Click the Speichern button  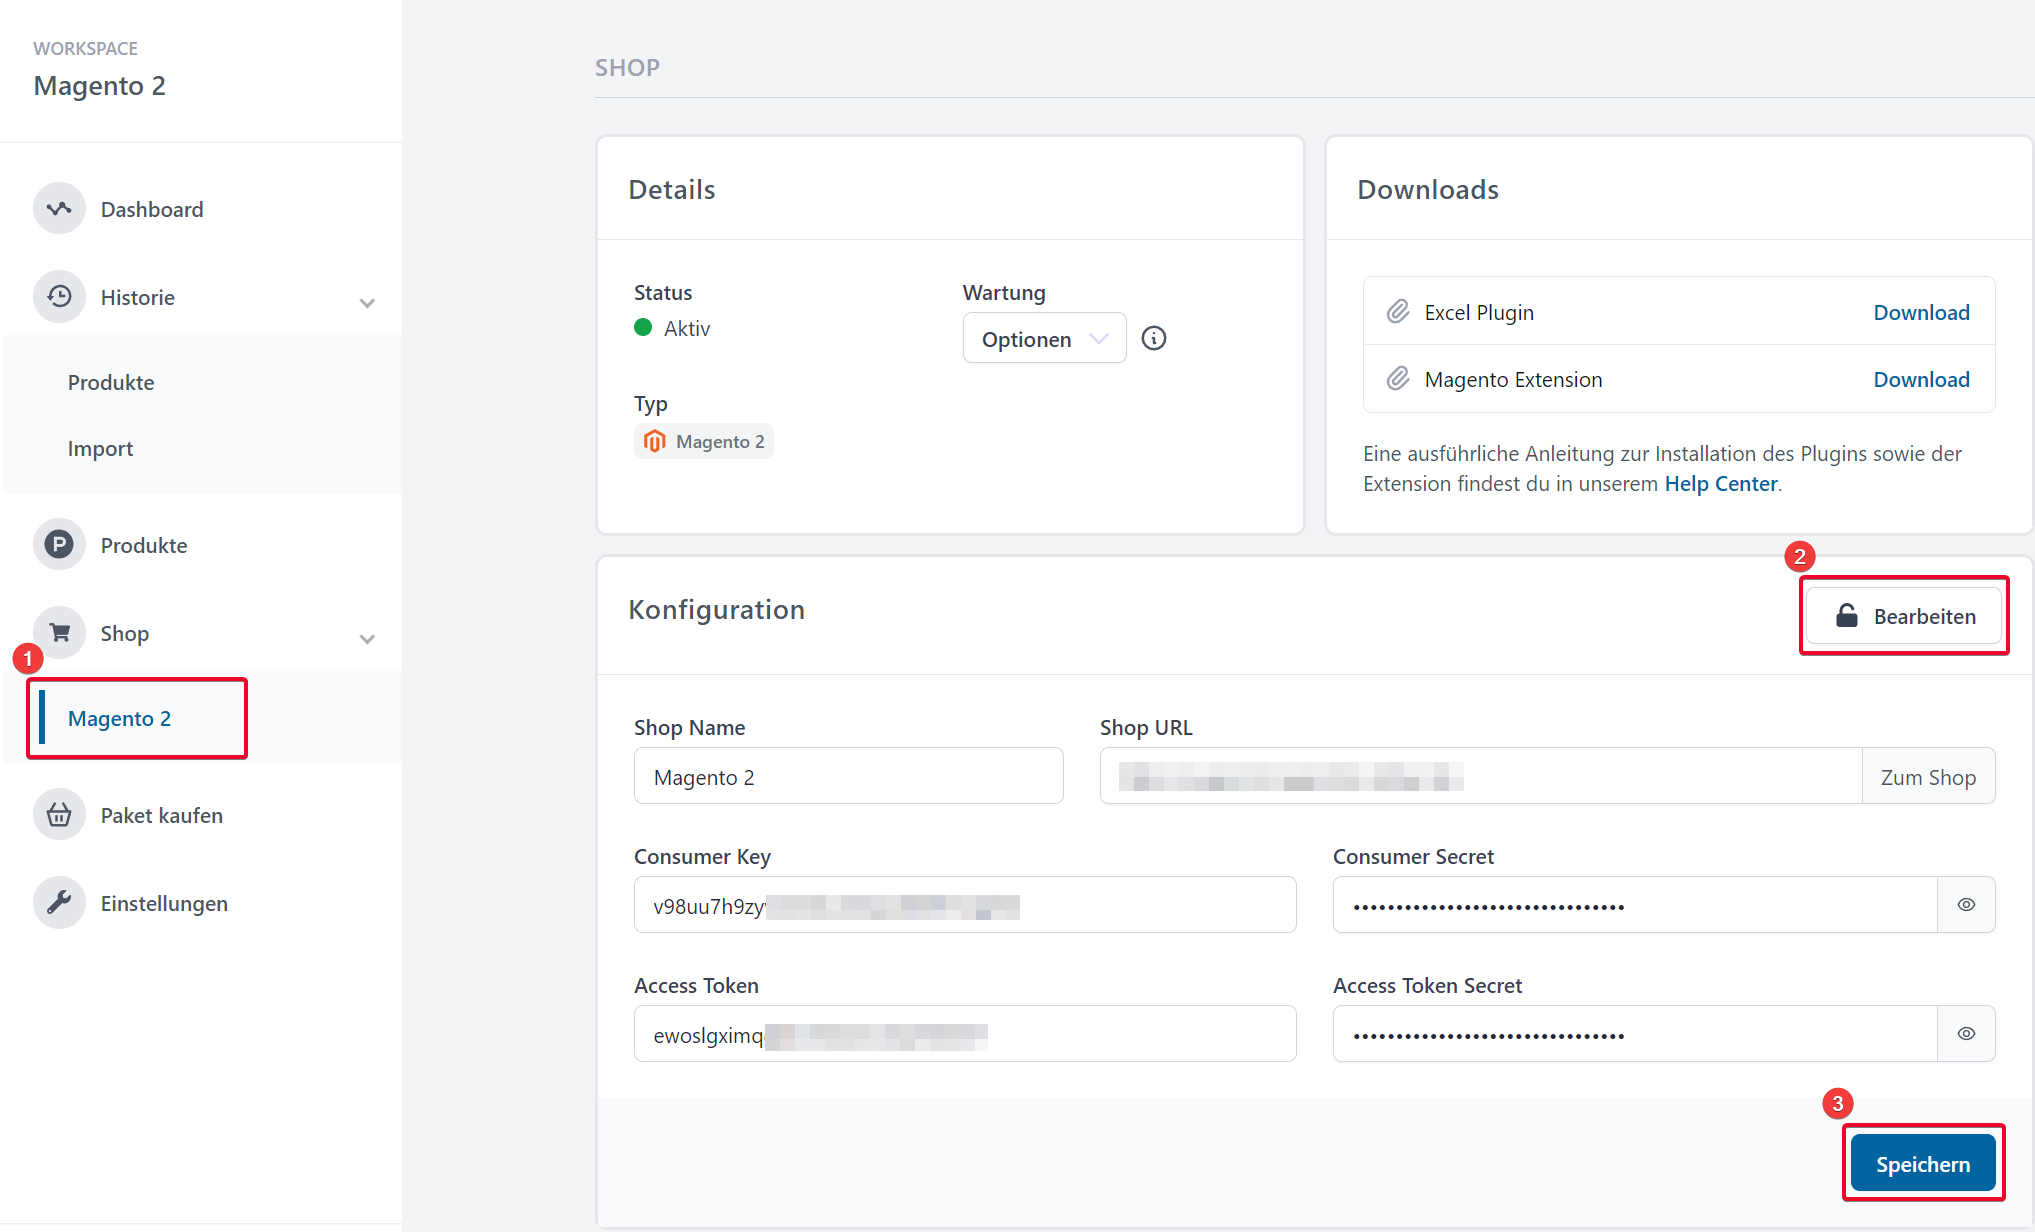coord(1923,1164)
